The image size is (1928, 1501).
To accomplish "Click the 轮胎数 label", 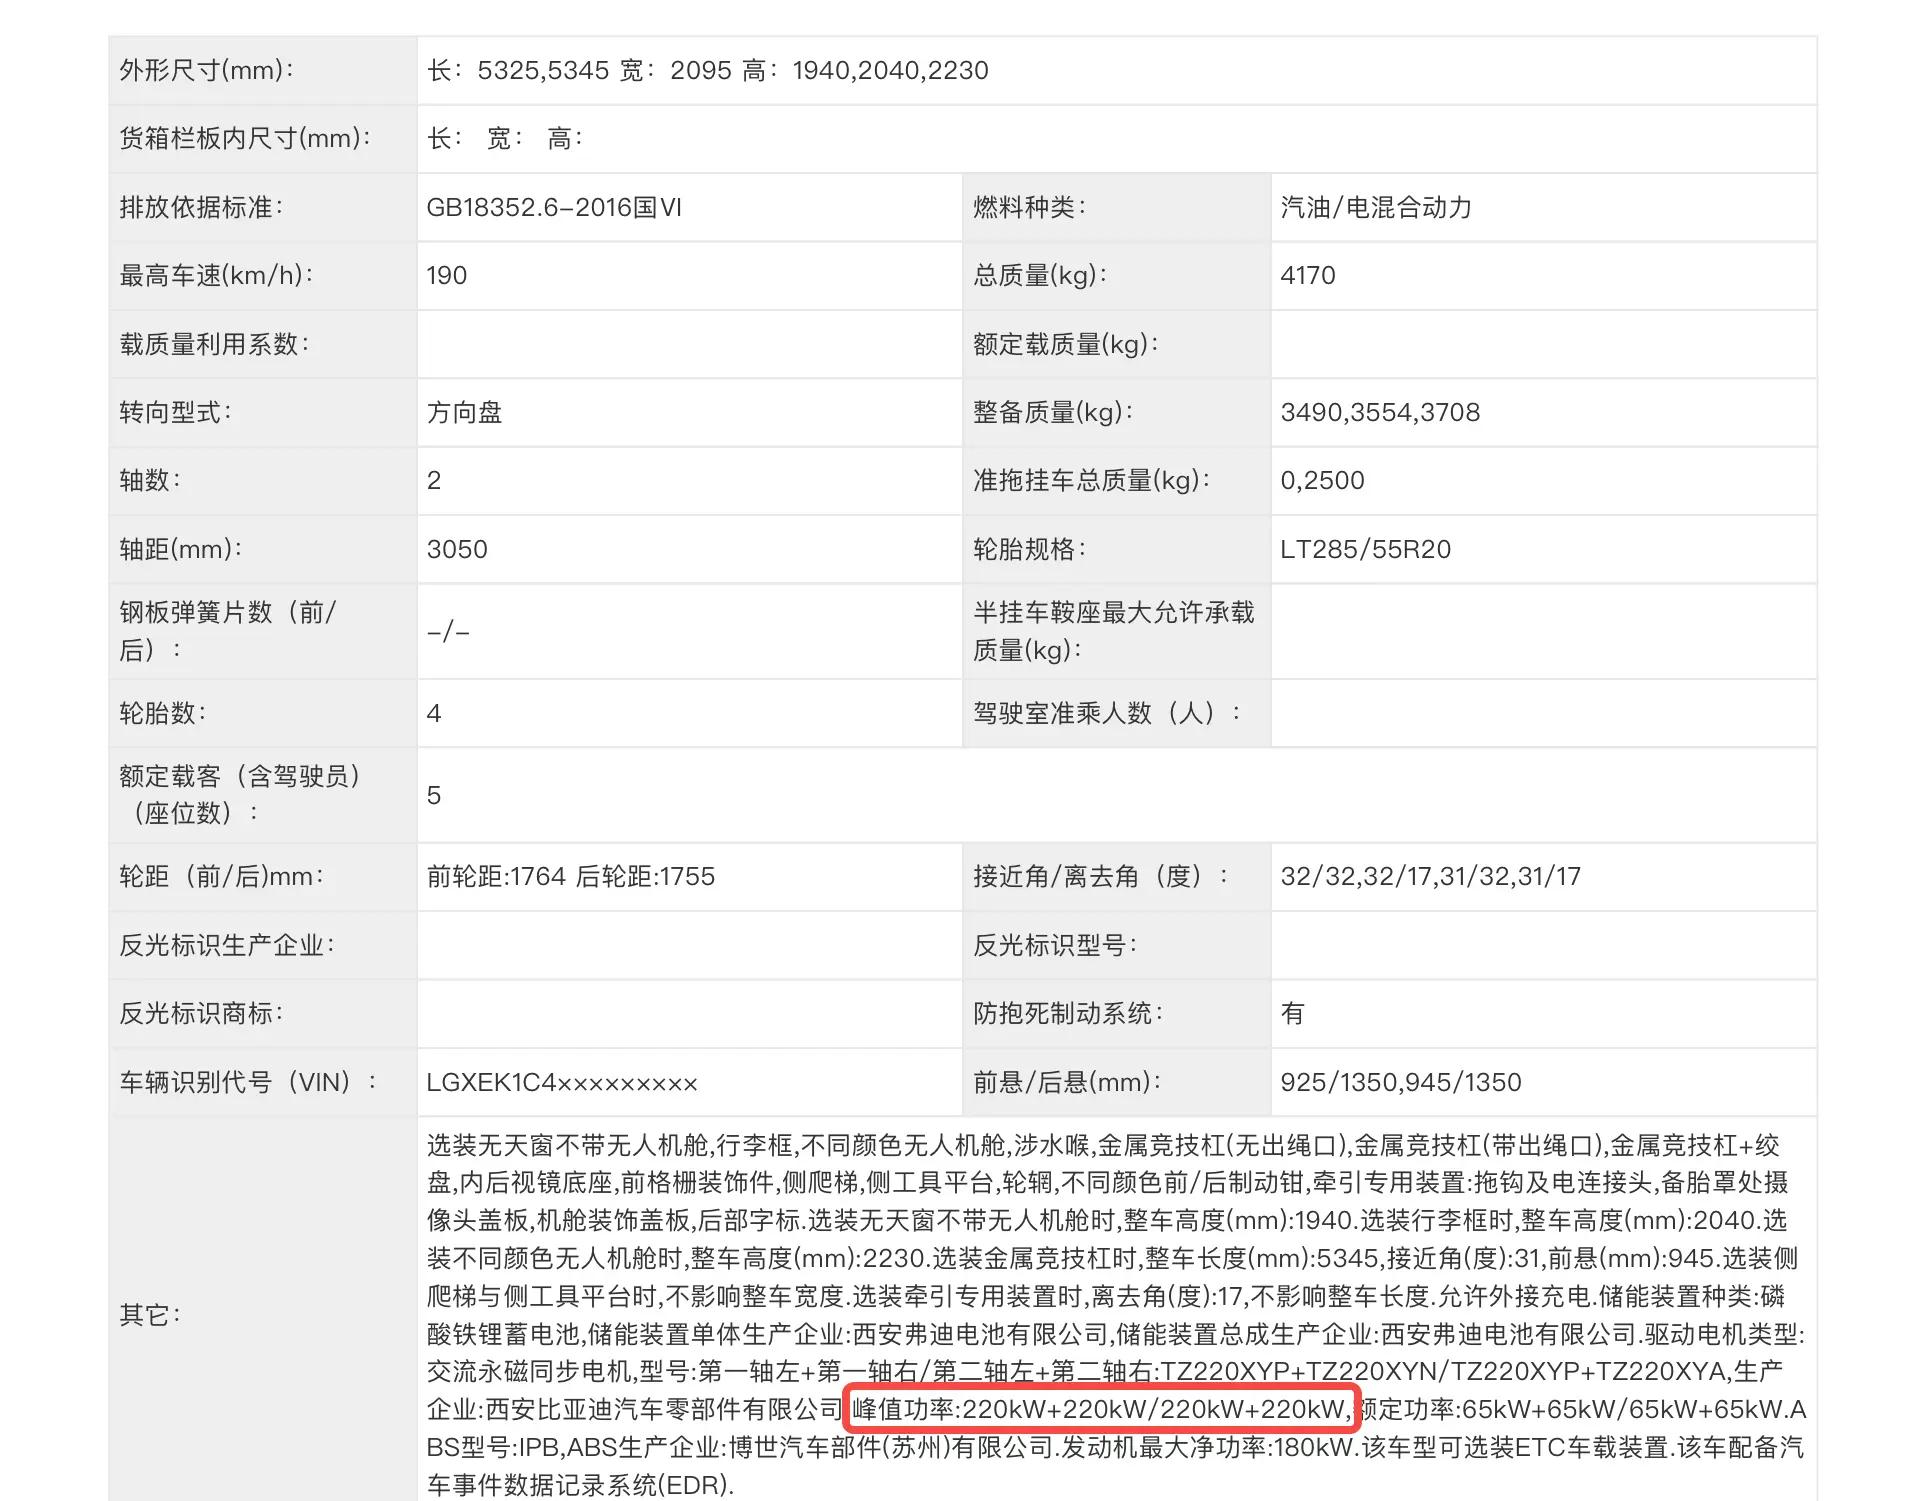I will [162, 713].
